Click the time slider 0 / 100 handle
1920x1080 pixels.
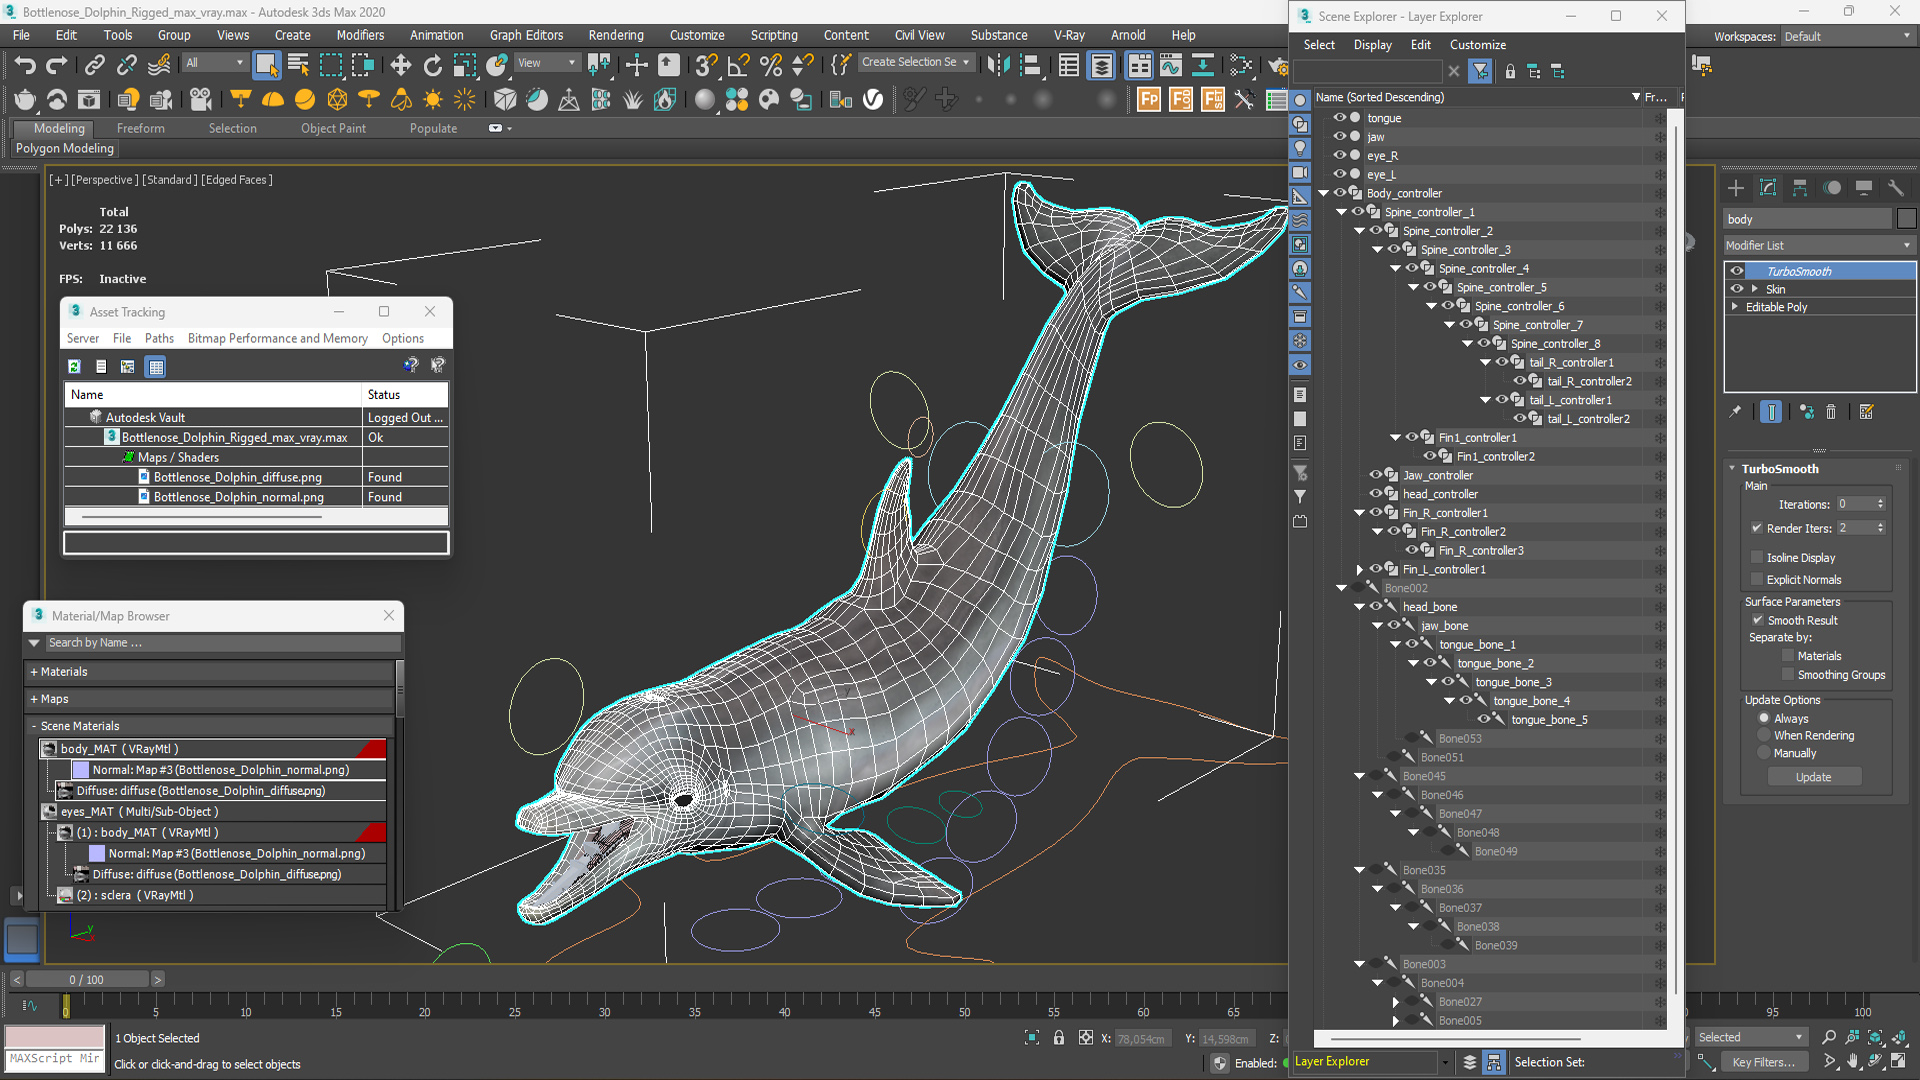(87, 980)
